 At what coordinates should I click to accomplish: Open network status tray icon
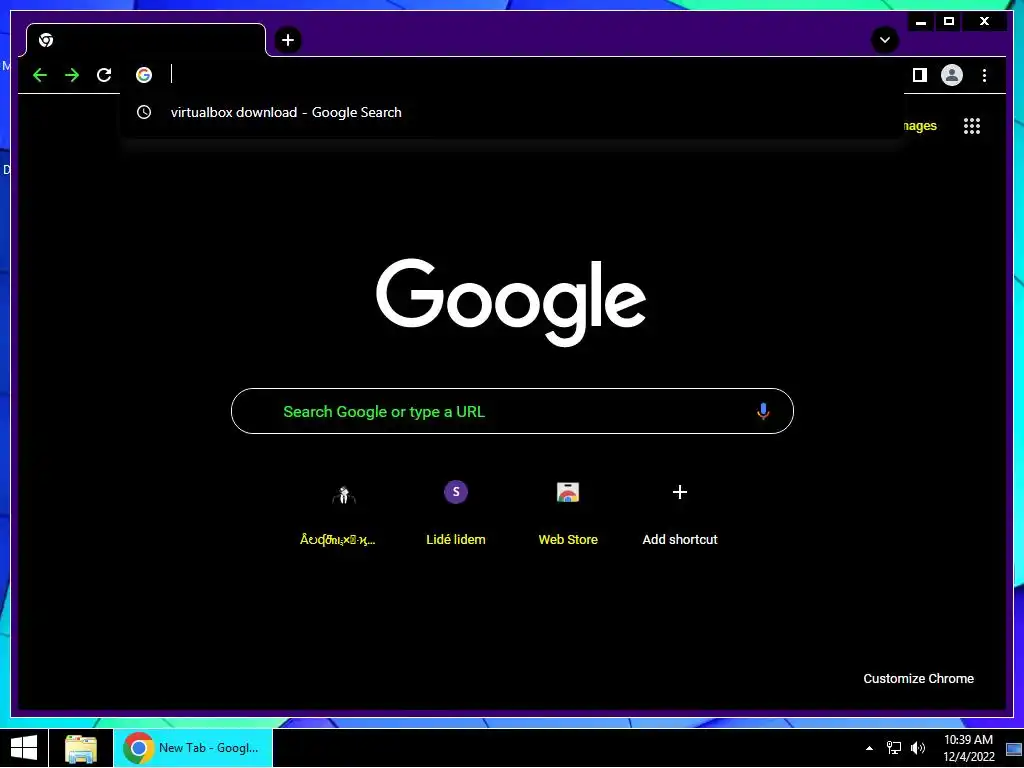[x=893, y=748]
